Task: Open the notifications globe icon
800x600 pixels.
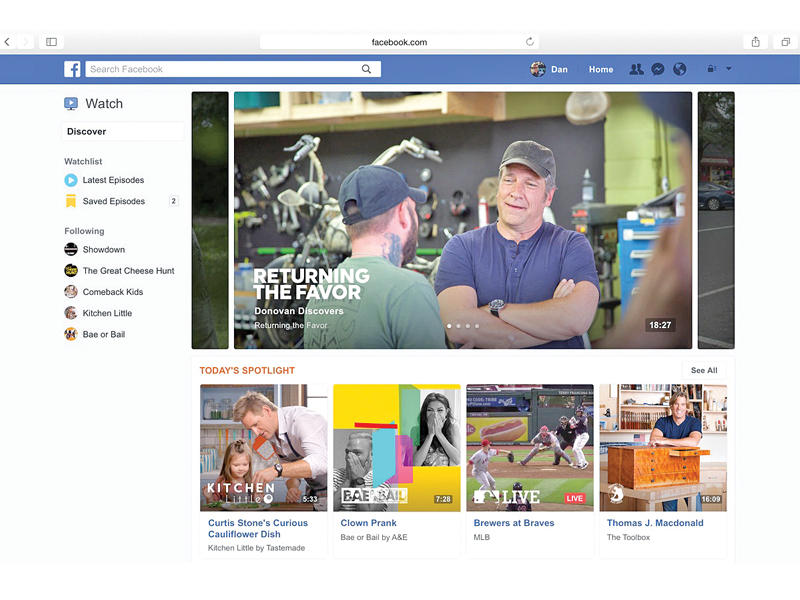Action: (x=680, y=69)
